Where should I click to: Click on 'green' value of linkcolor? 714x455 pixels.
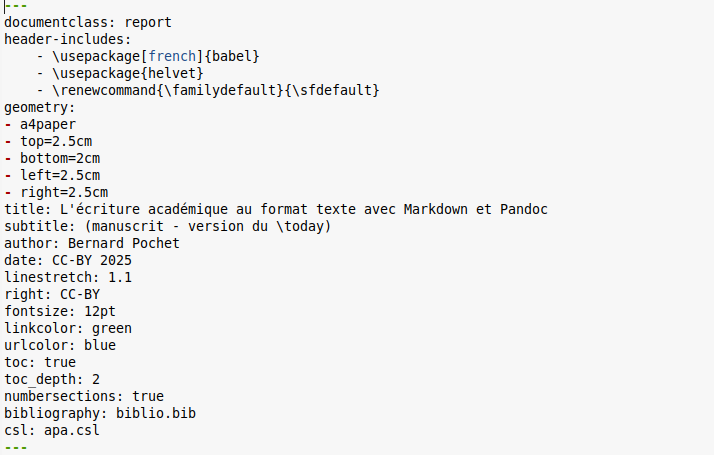click(112, 329)
